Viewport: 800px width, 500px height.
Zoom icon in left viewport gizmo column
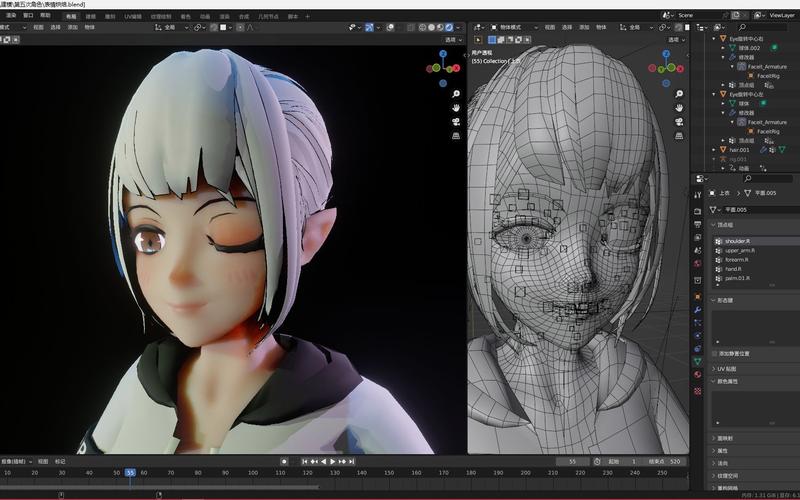pyautogui.click(x=456, y=94)
